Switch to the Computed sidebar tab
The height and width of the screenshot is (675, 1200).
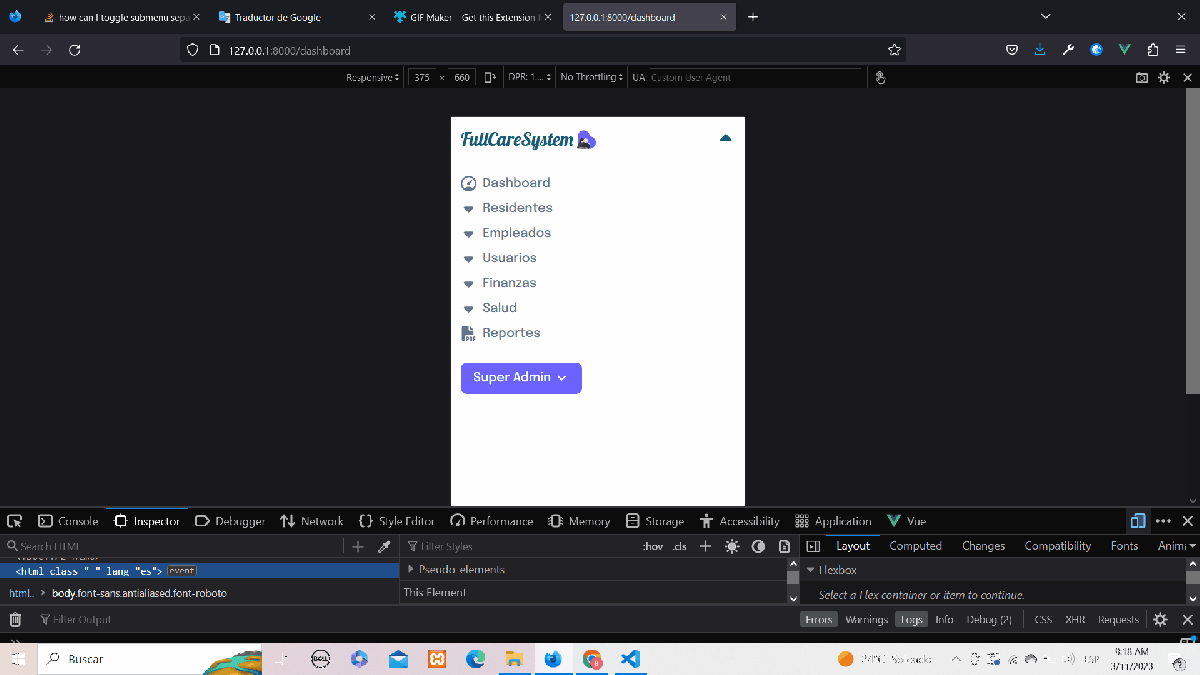point(915,547)
